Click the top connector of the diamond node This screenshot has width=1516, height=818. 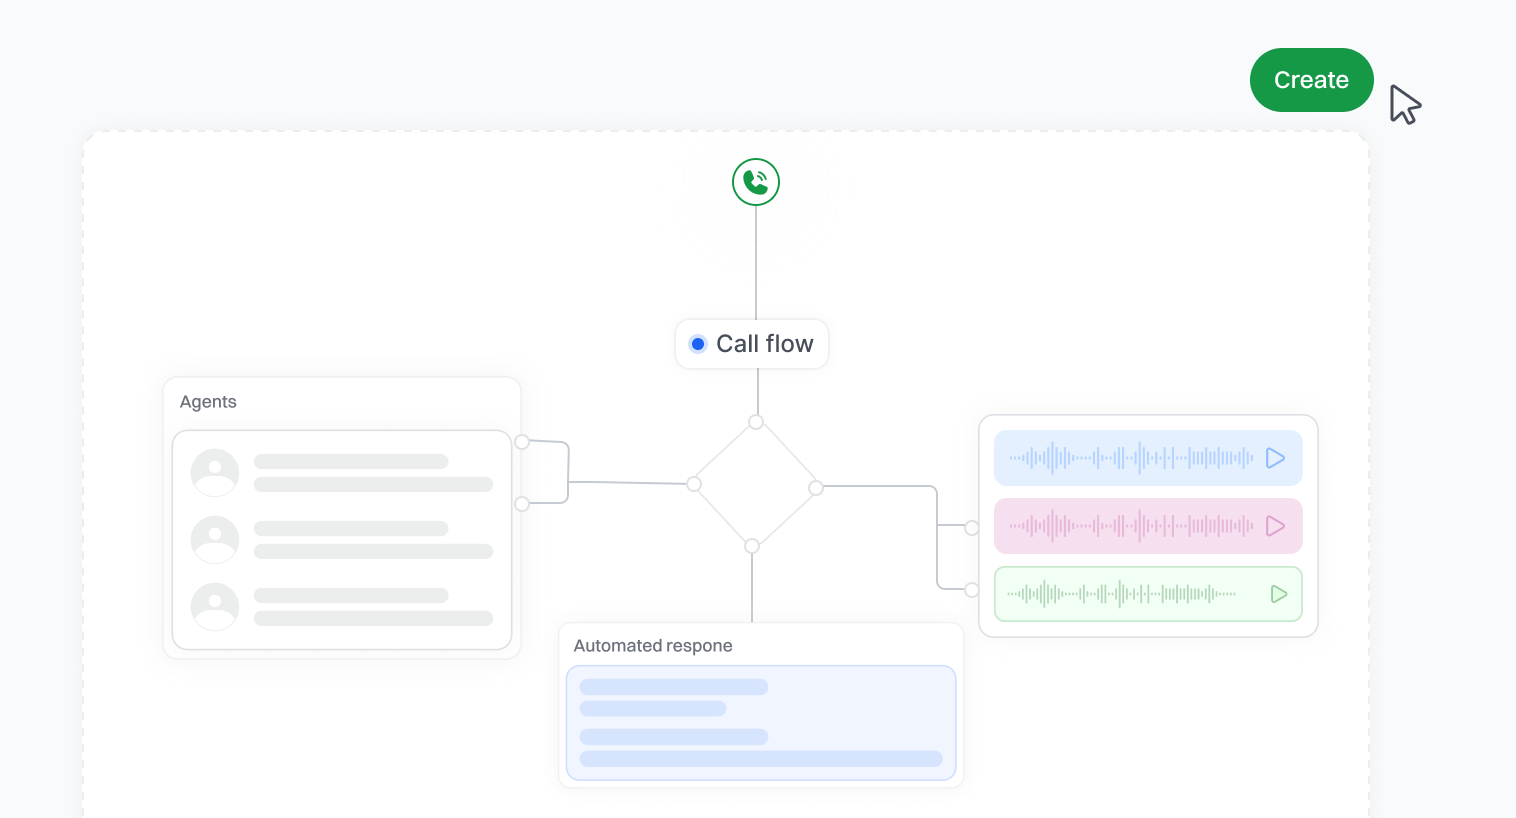click(x=756, y=422)
